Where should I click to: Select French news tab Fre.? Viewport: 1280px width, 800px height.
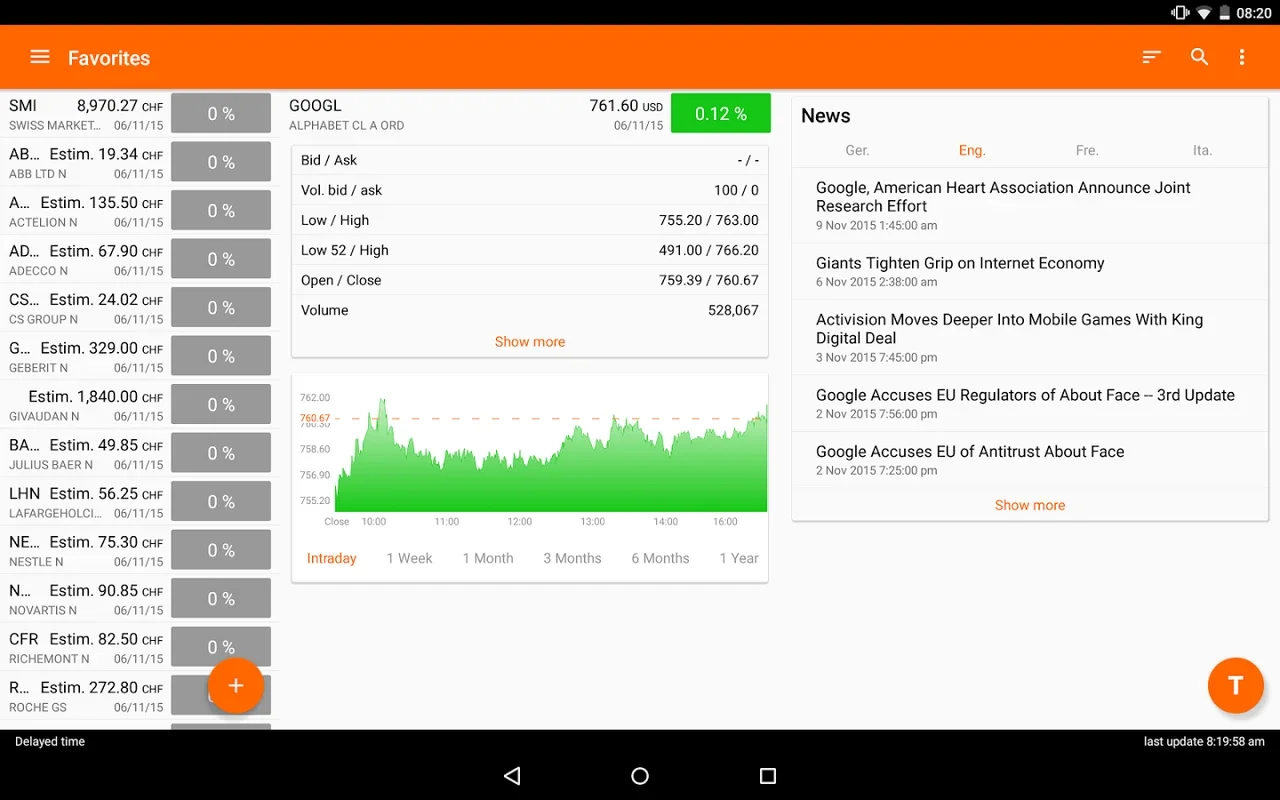1087,150
